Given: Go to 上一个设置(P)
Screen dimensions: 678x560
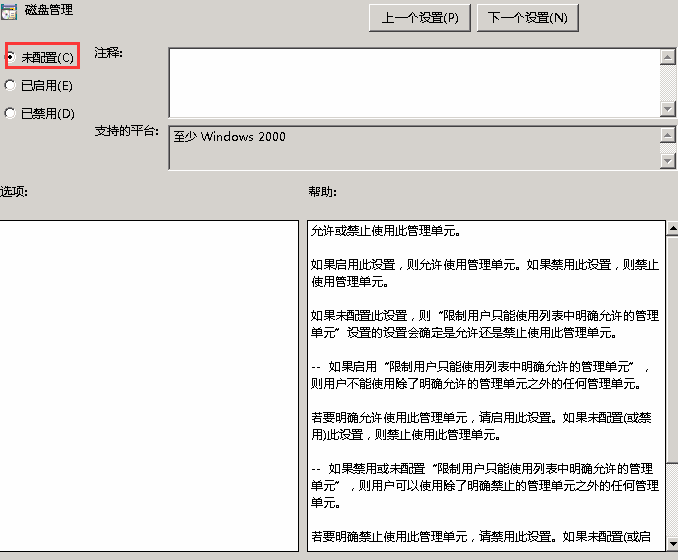Looking at the screenshot, I should pos(420,18).
